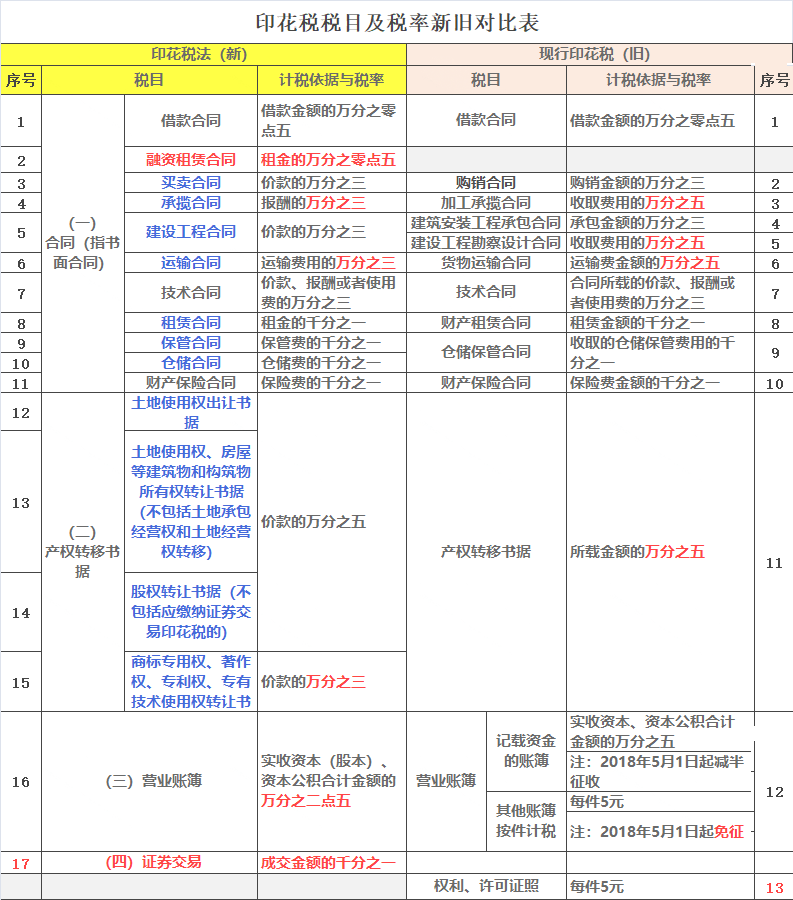
Task: Select the 加工承揽合同 cell
Action: click(486, 203)
